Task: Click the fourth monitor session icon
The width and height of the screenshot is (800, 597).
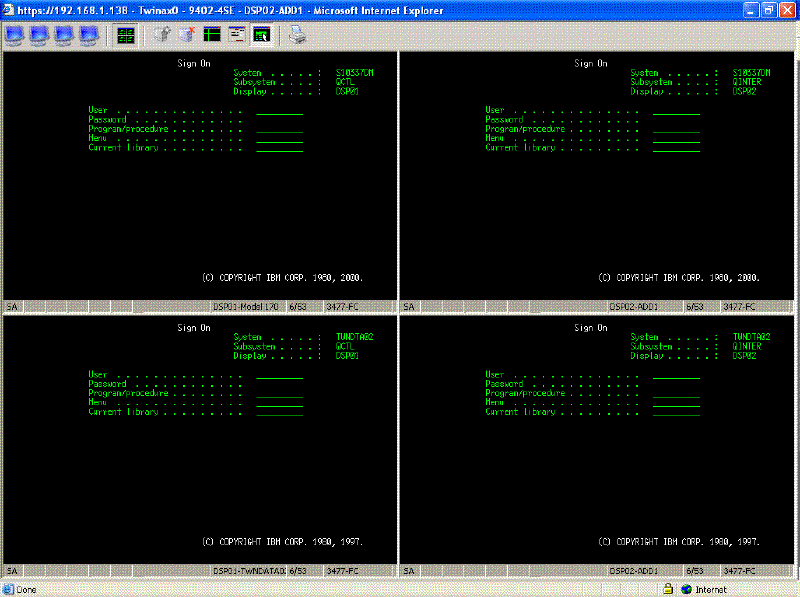Action: coord(88,35)
